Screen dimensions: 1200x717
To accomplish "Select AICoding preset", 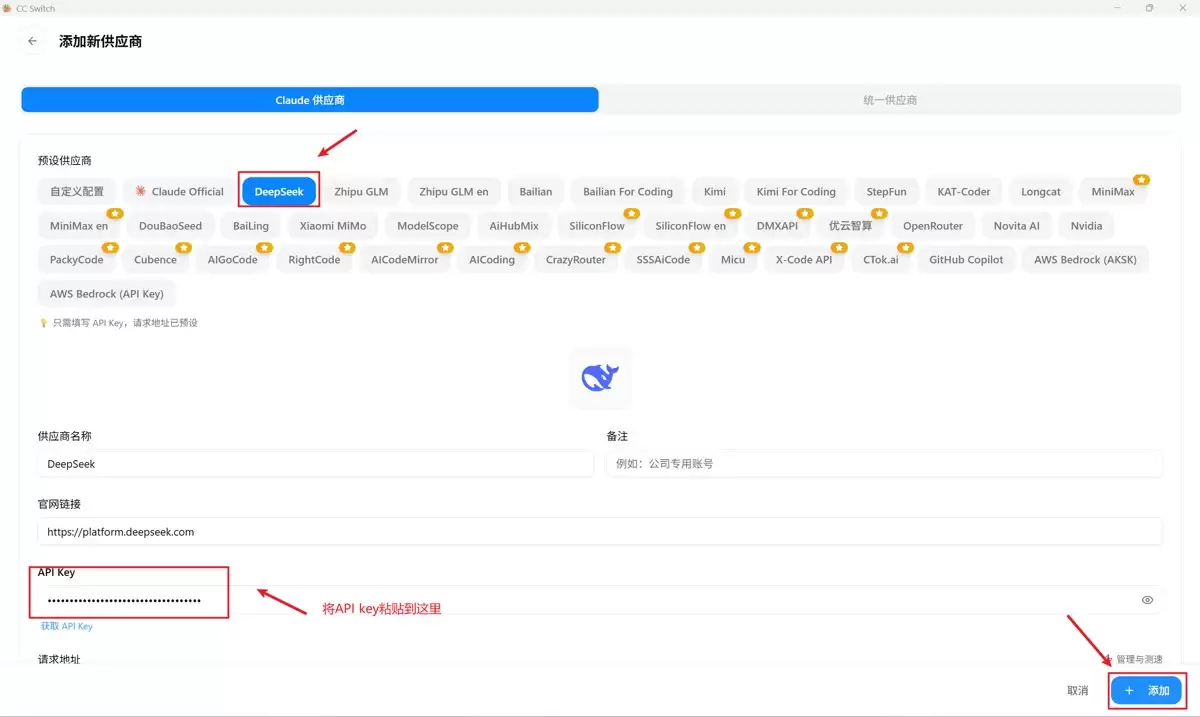I will pyautogui.click(x=492, y=260).
